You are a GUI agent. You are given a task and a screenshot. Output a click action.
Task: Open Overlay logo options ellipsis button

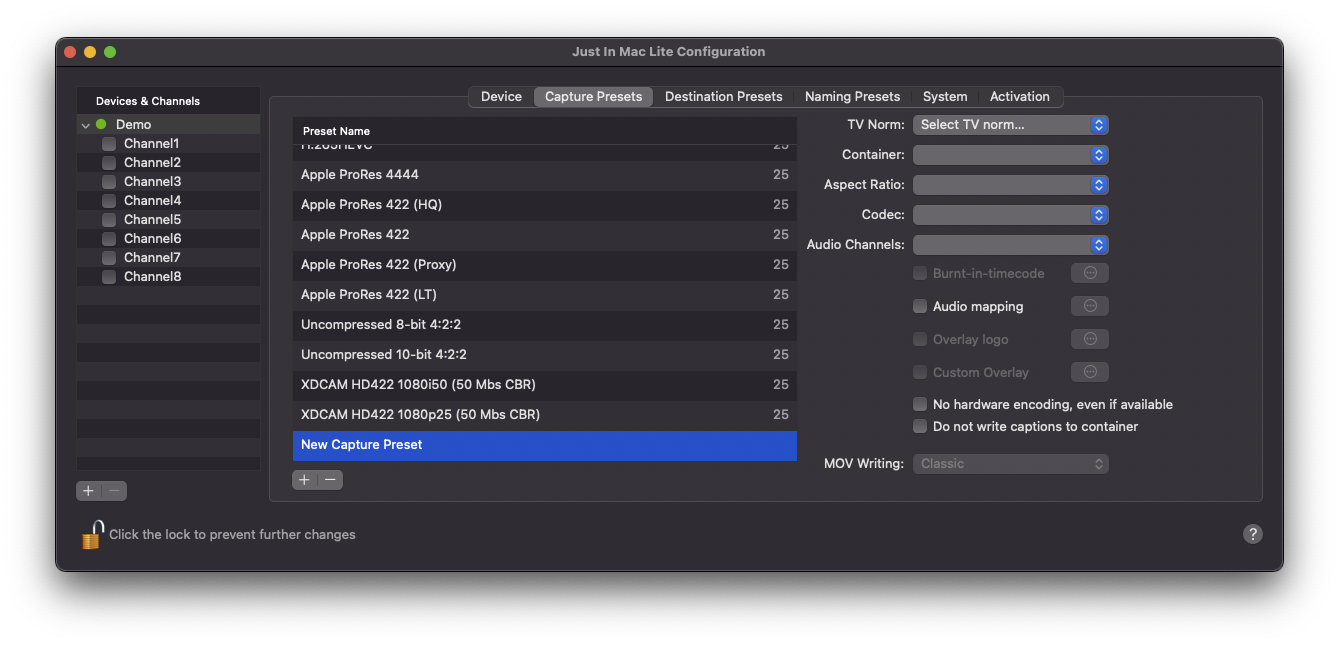point(1090,339)
